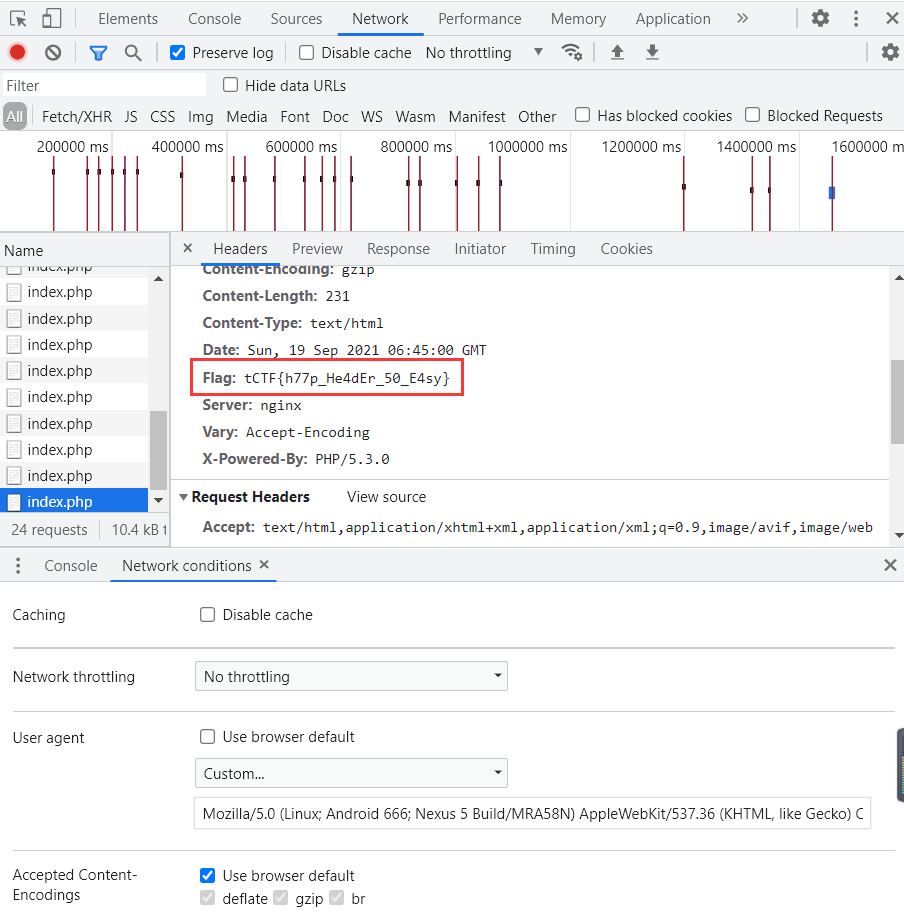Select the All filter type
The height and width of the screenshot is (921, 904).
(15, 116)
